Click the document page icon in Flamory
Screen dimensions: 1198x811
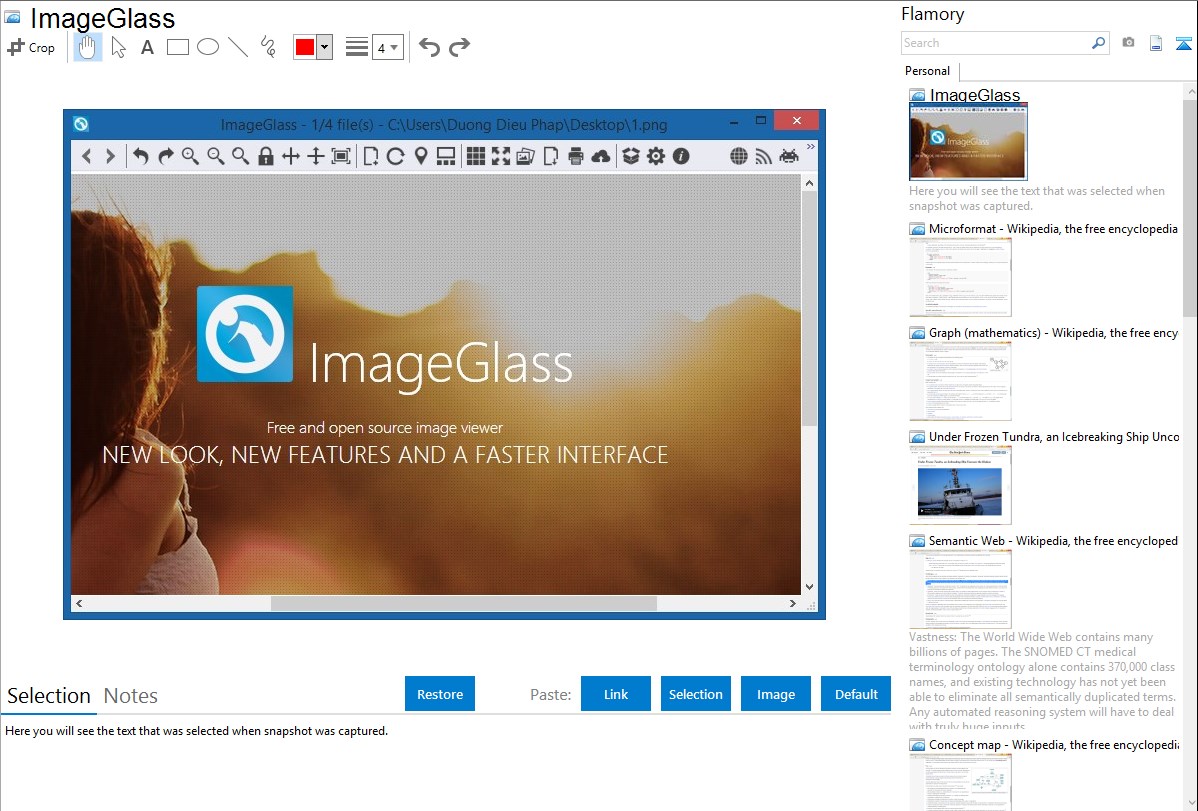pyautogui.click(x=1156, y=44)
